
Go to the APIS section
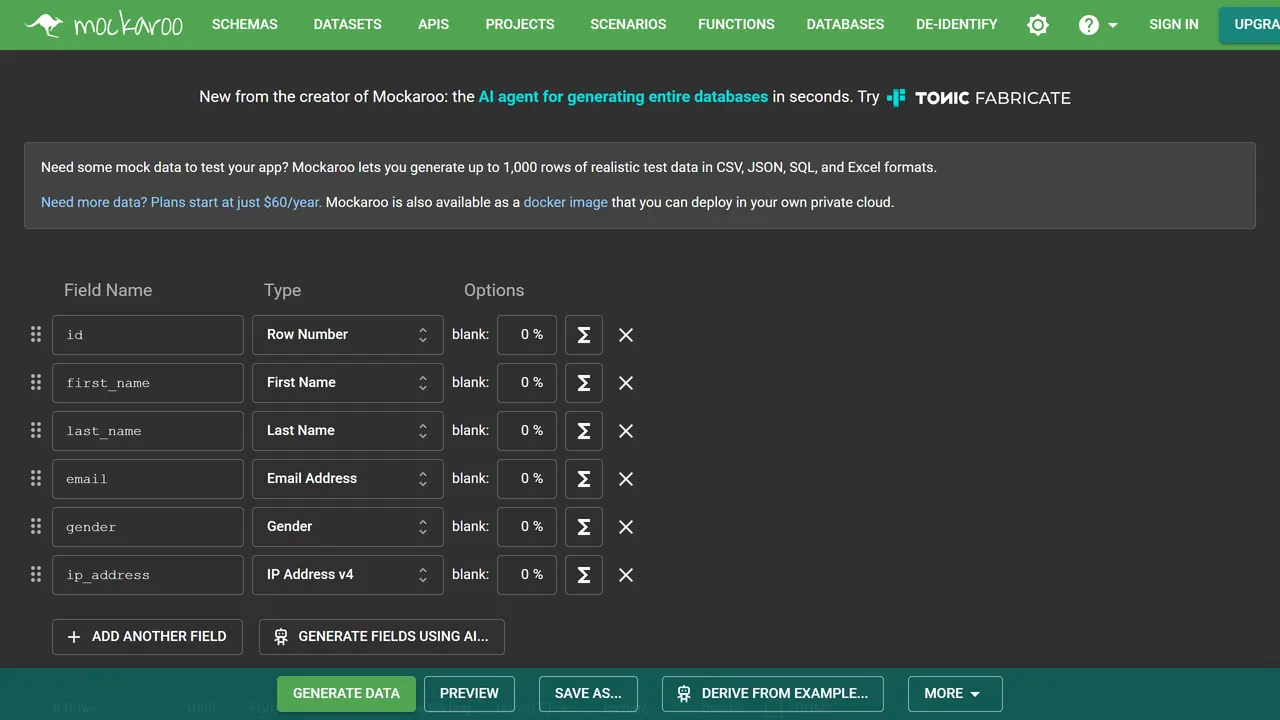tap(433, 24)
